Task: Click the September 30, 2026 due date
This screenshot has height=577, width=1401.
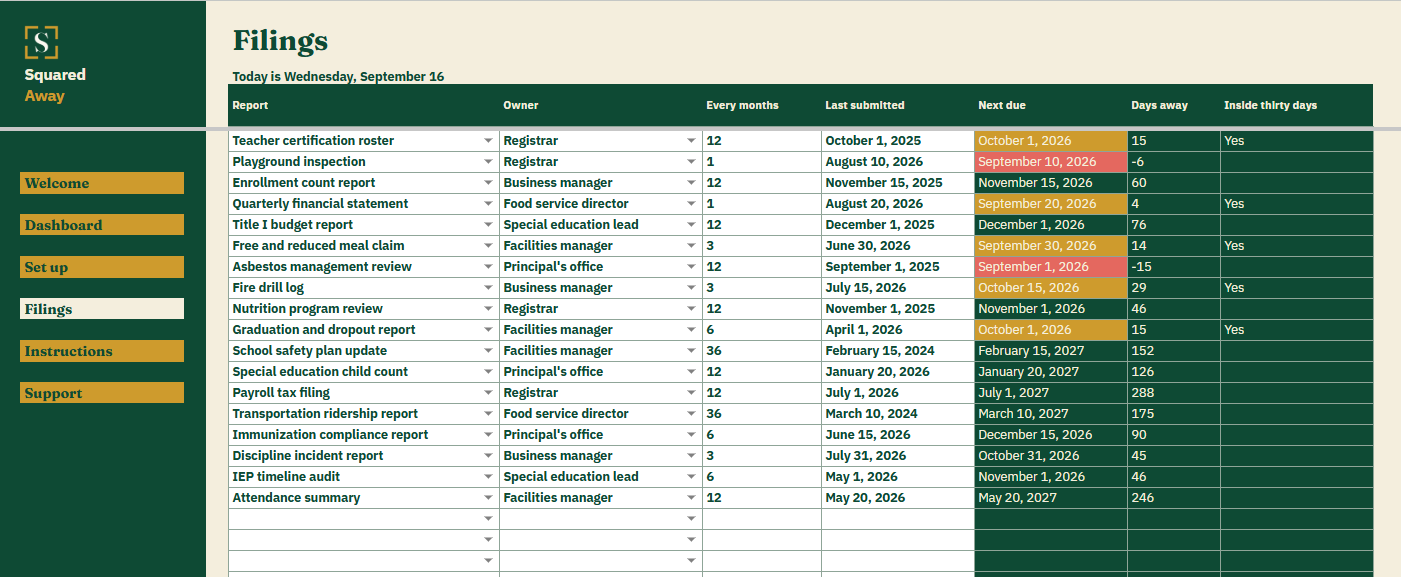Action: pyautogui.click(x=1051, y=246)
